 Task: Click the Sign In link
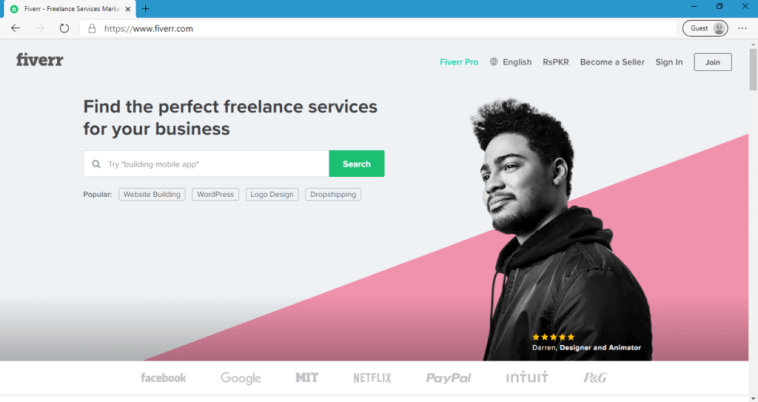(669, 62)
